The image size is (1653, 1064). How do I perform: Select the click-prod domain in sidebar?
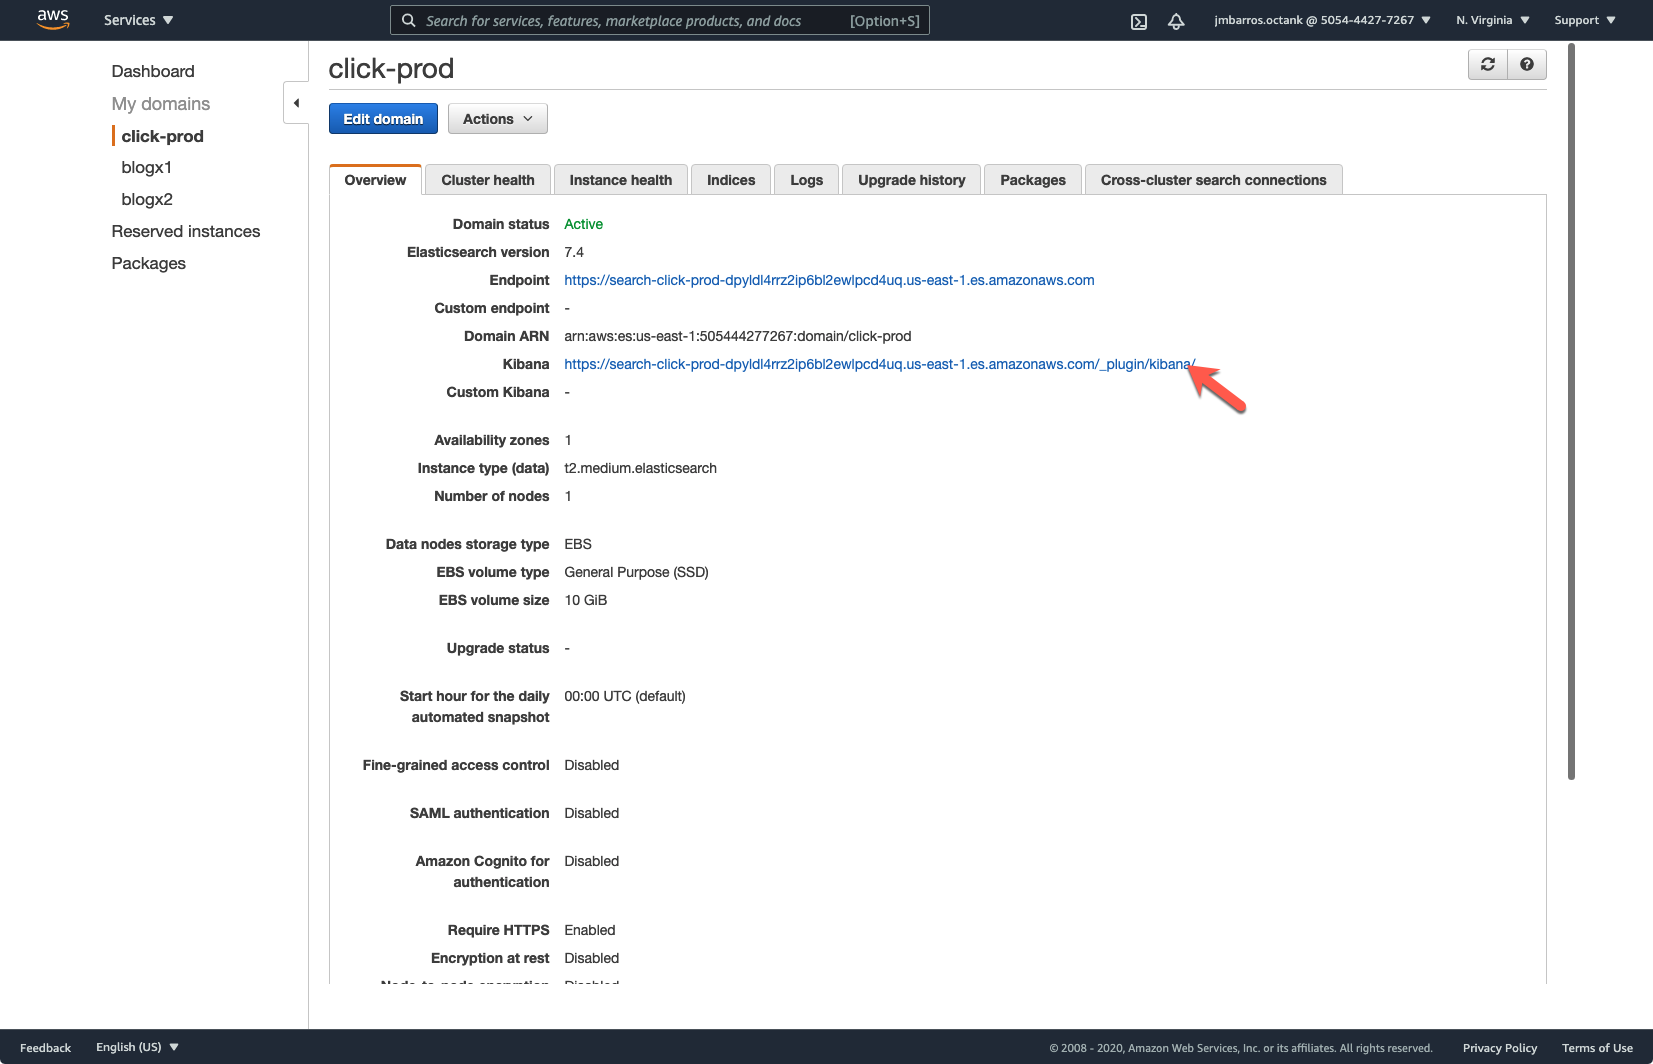click(x=163, y=136)
